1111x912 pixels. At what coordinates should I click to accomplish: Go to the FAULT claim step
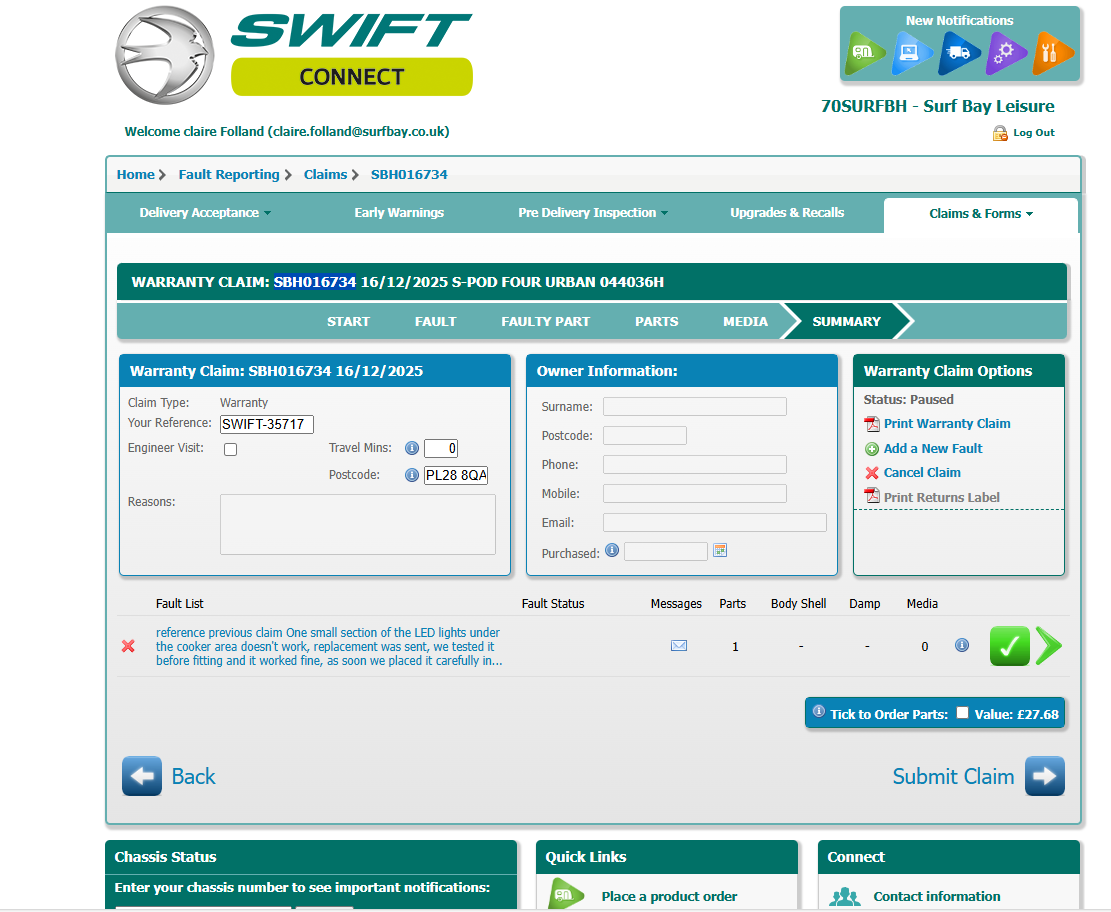pyautogui.click(x=435, y=322)
